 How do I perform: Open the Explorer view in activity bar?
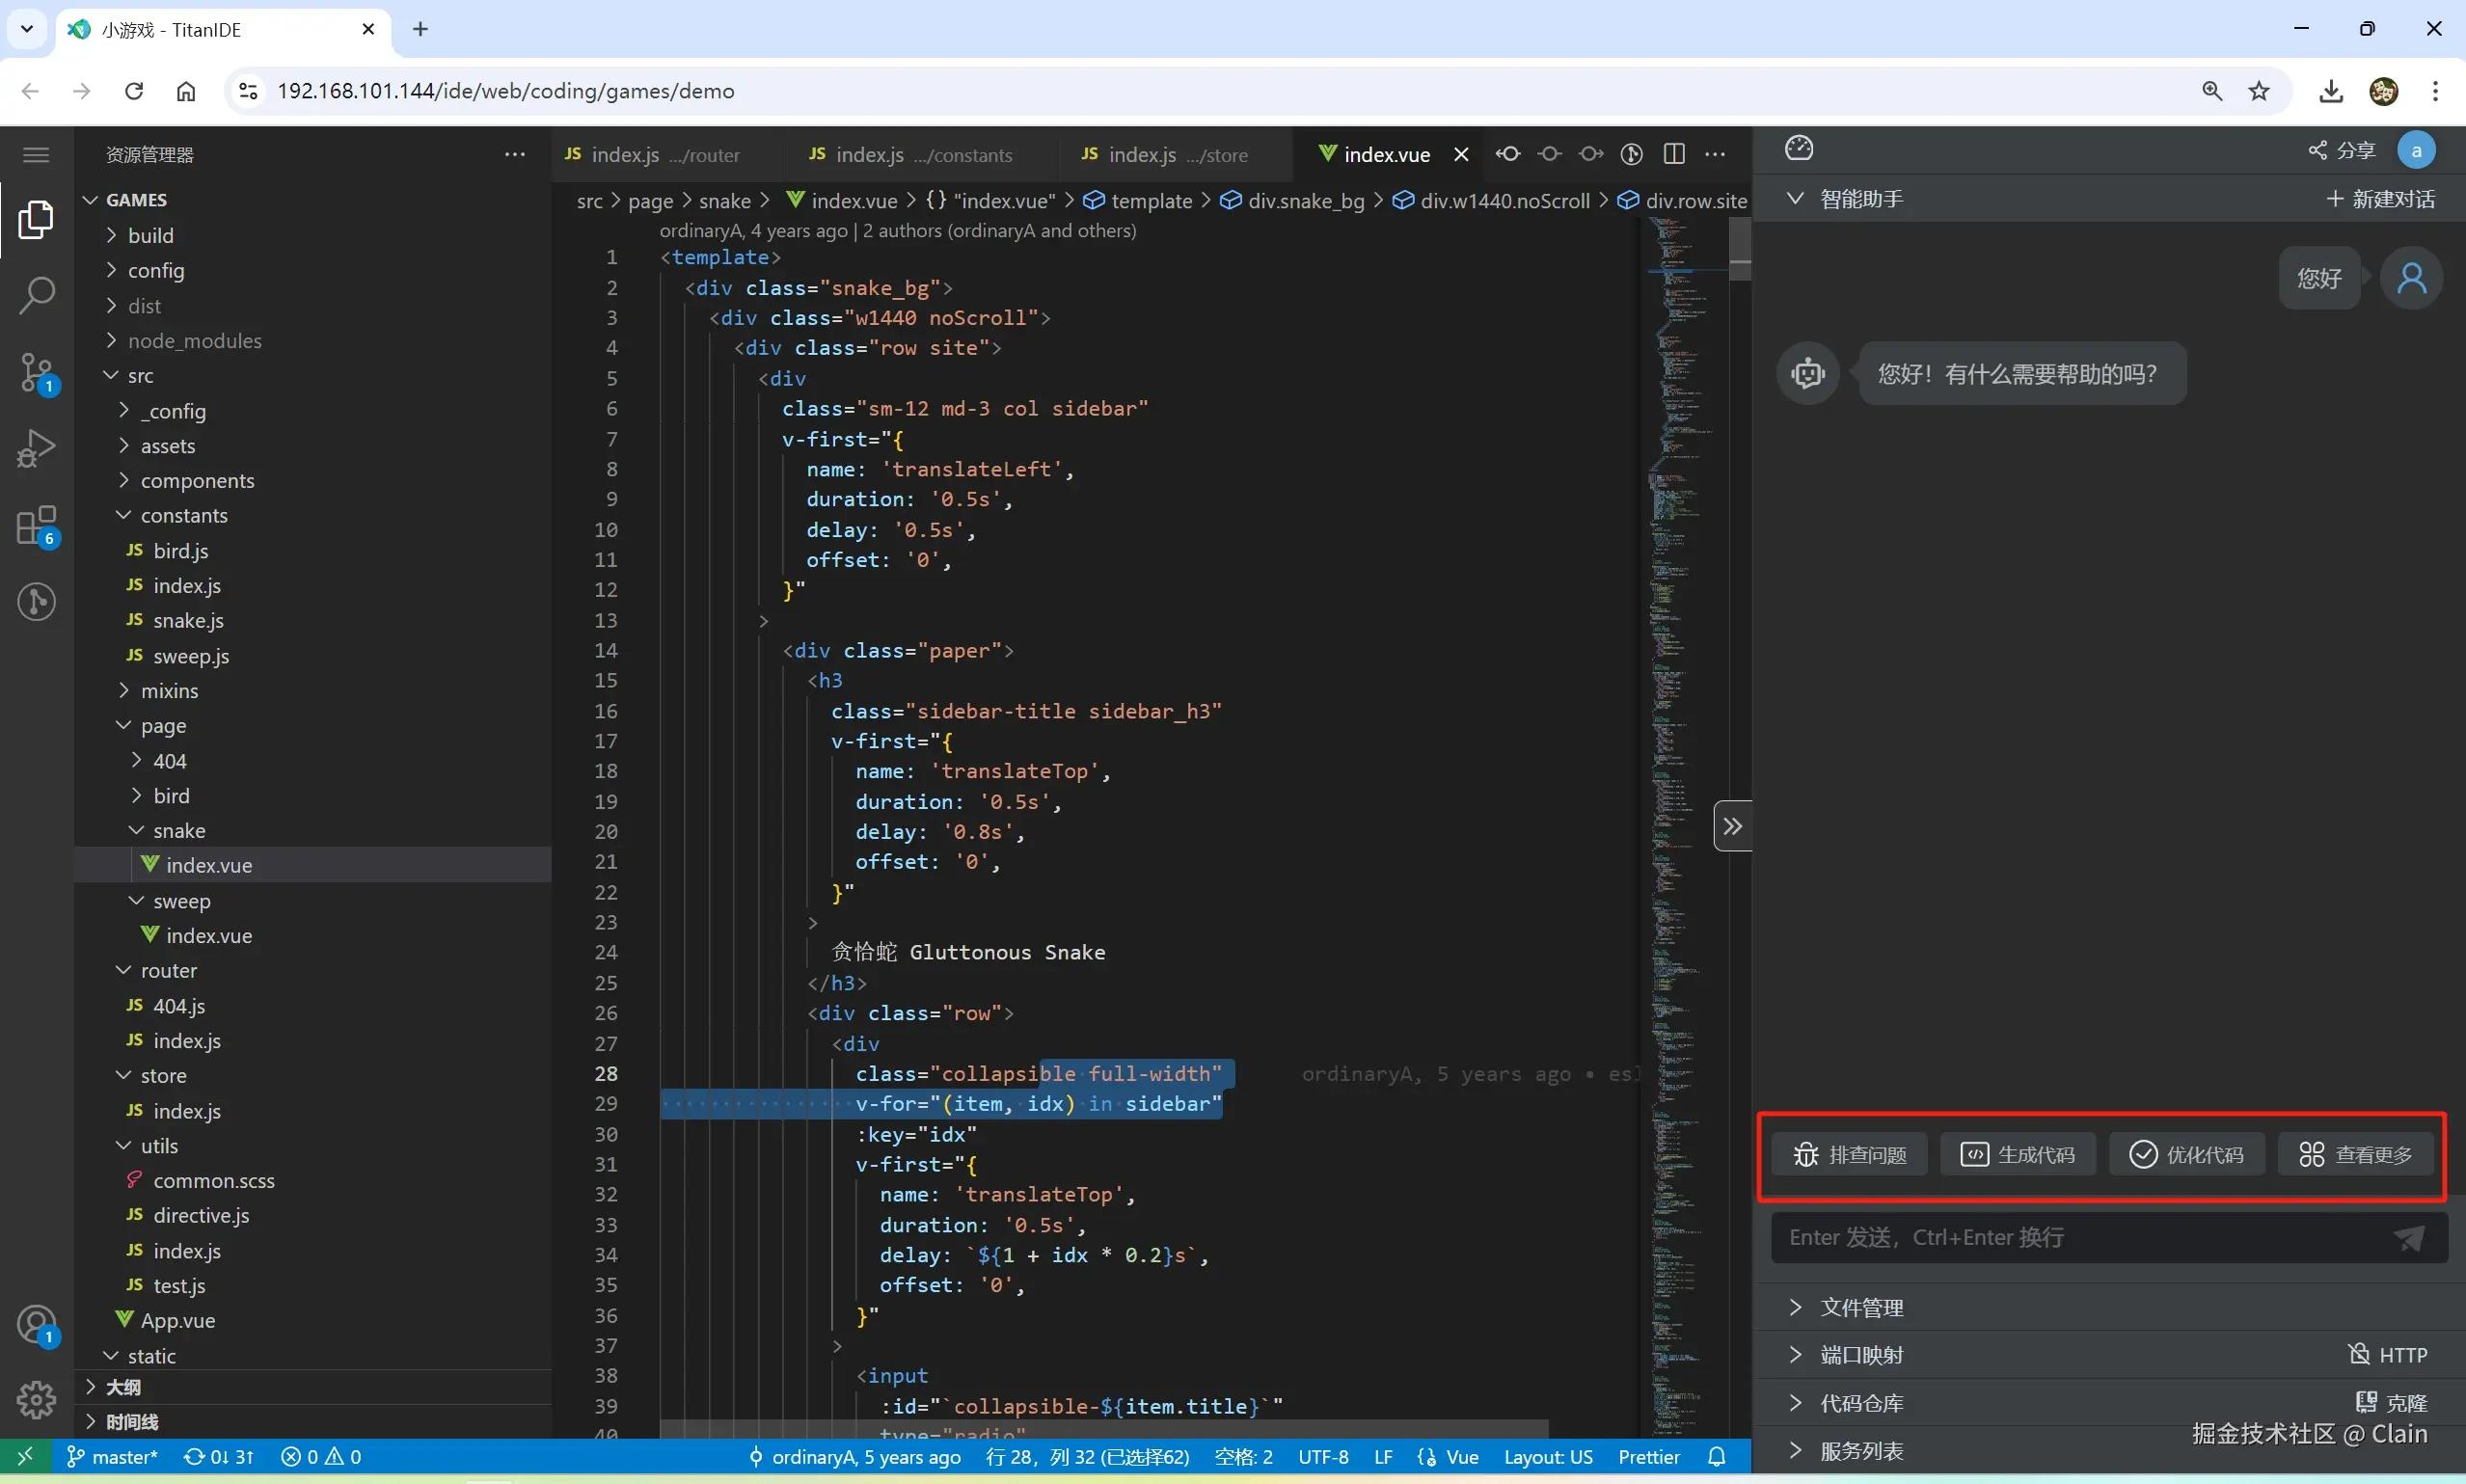pyautogui.click(x=36, y=219)
